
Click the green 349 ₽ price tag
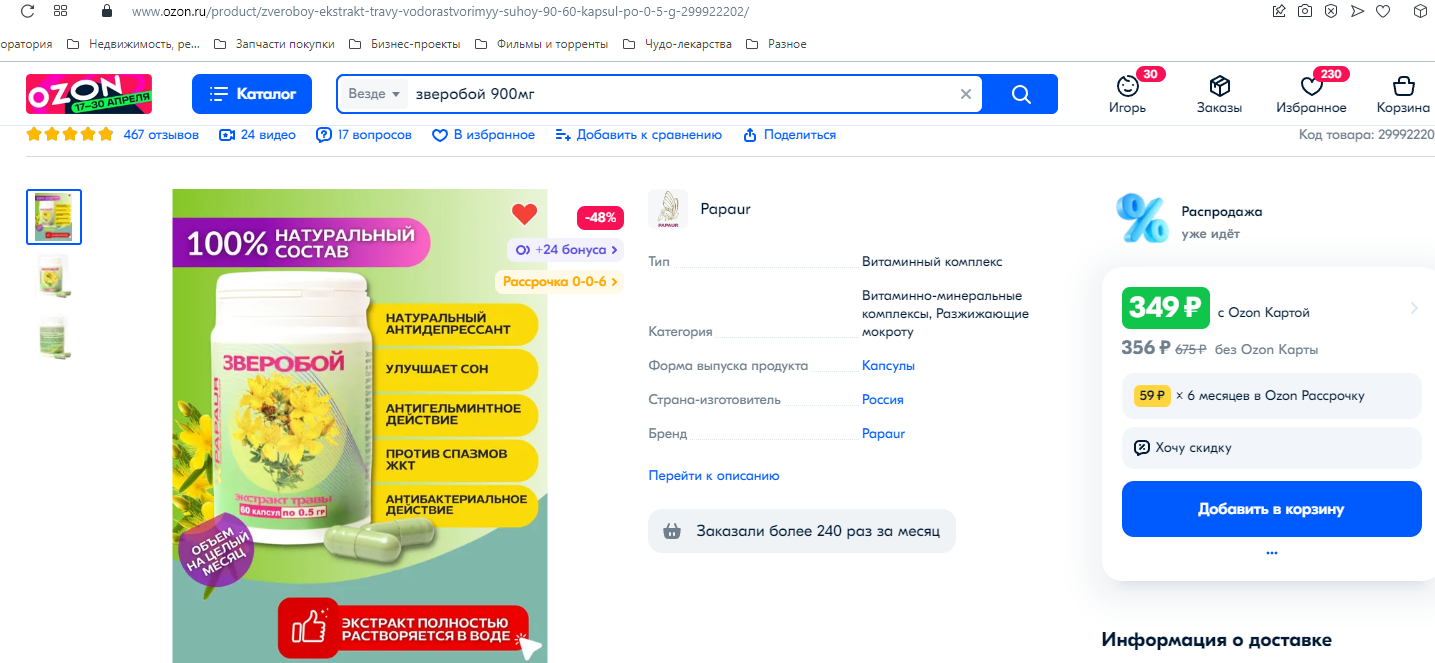tap(1165, 308)
